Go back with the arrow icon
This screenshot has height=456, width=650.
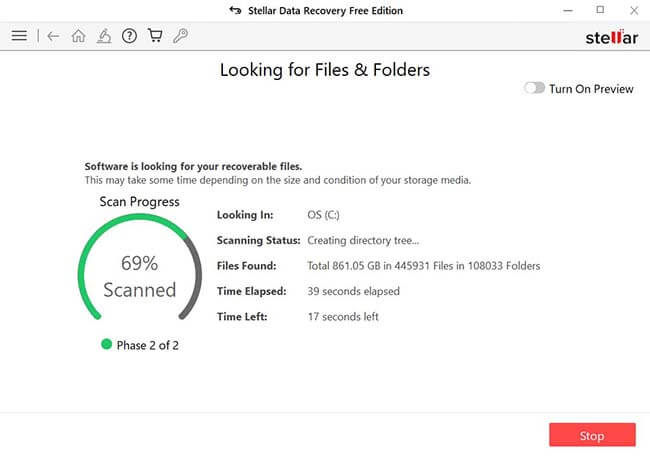click(53, 36)
